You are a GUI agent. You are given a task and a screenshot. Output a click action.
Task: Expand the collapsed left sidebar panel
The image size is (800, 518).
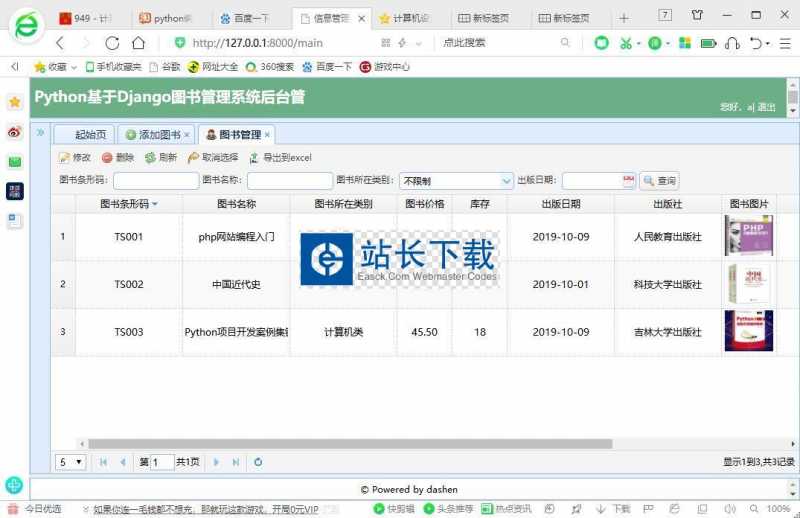click(41, 132)
